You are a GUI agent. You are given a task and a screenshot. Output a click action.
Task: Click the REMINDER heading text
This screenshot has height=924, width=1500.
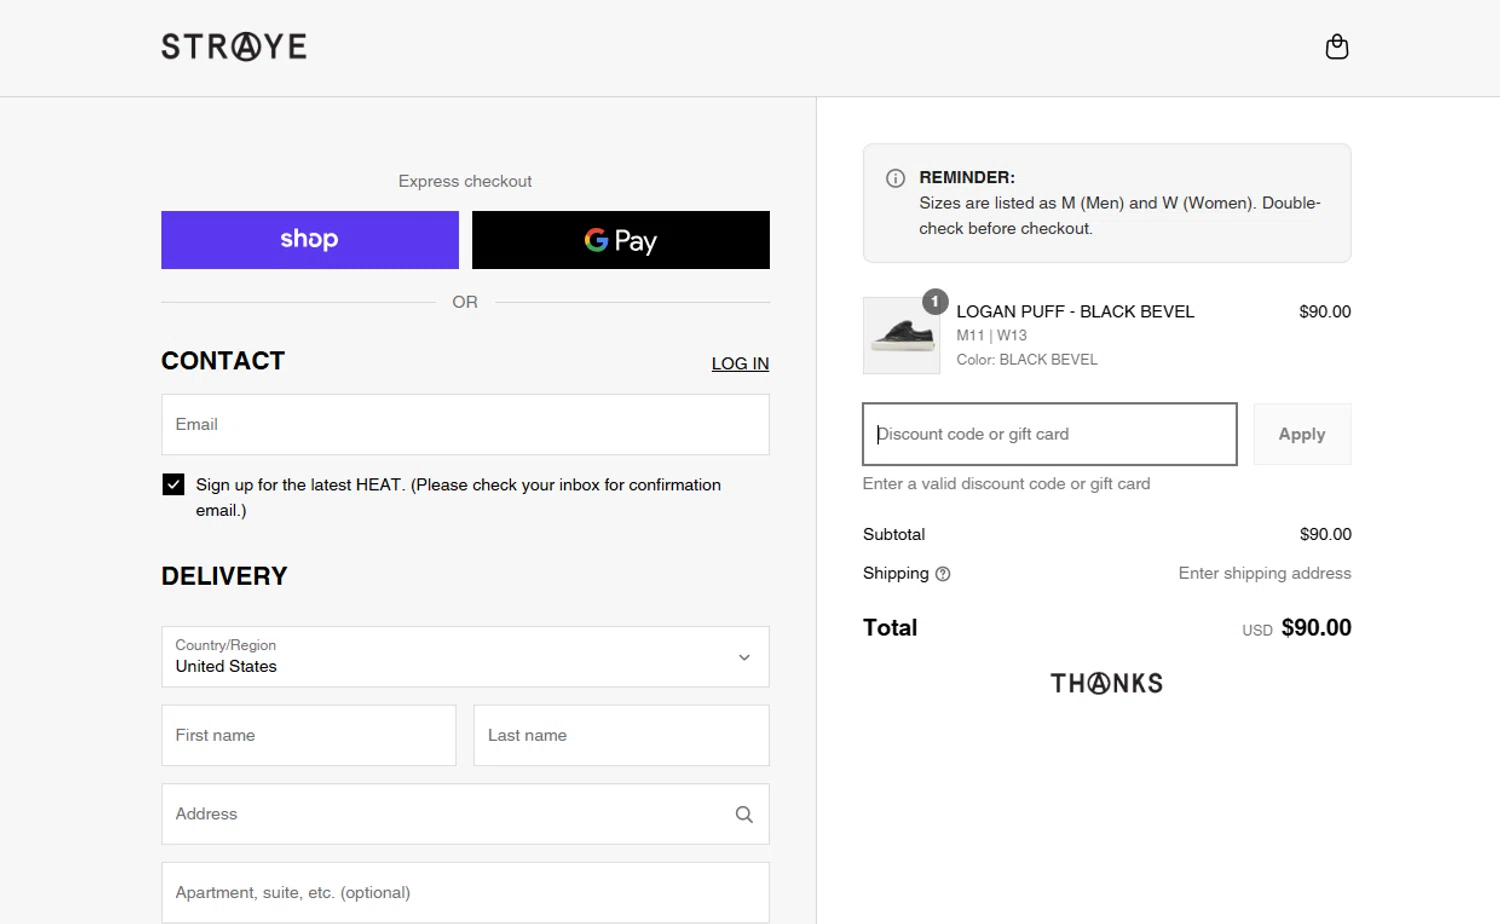[x=967, y=178]
